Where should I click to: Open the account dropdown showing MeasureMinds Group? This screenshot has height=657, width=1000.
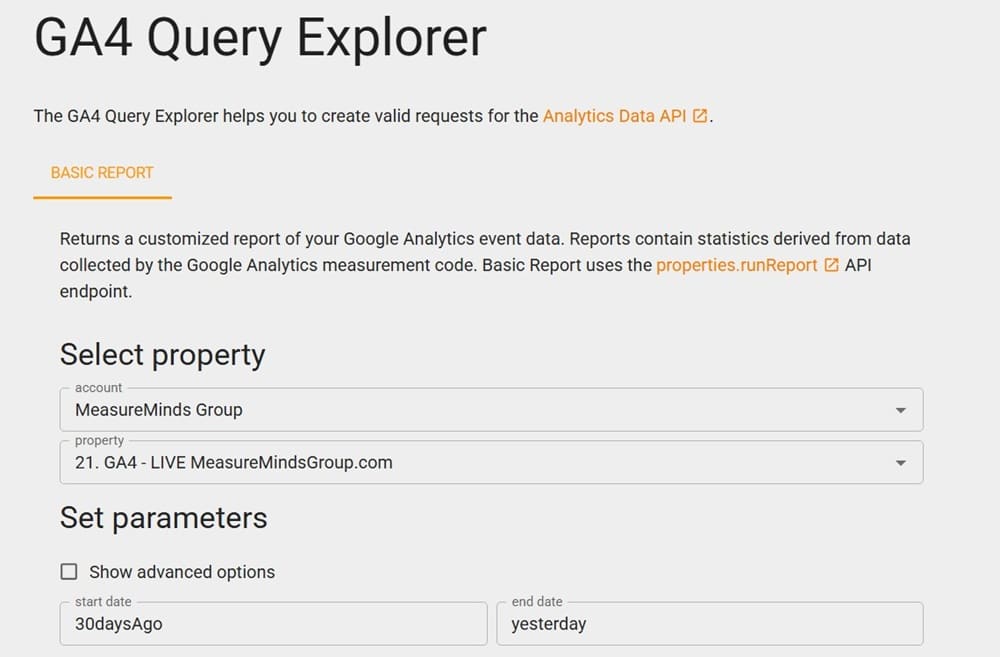tap(491, 410)
